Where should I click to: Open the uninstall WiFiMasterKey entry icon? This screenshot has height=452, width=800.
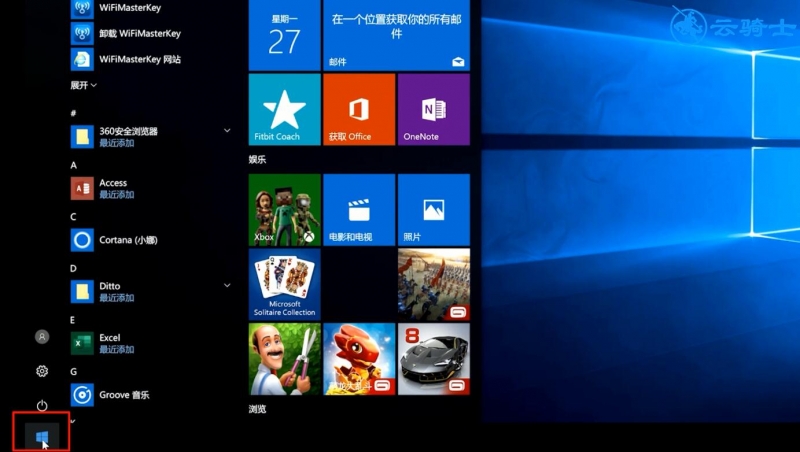point(82,34)
